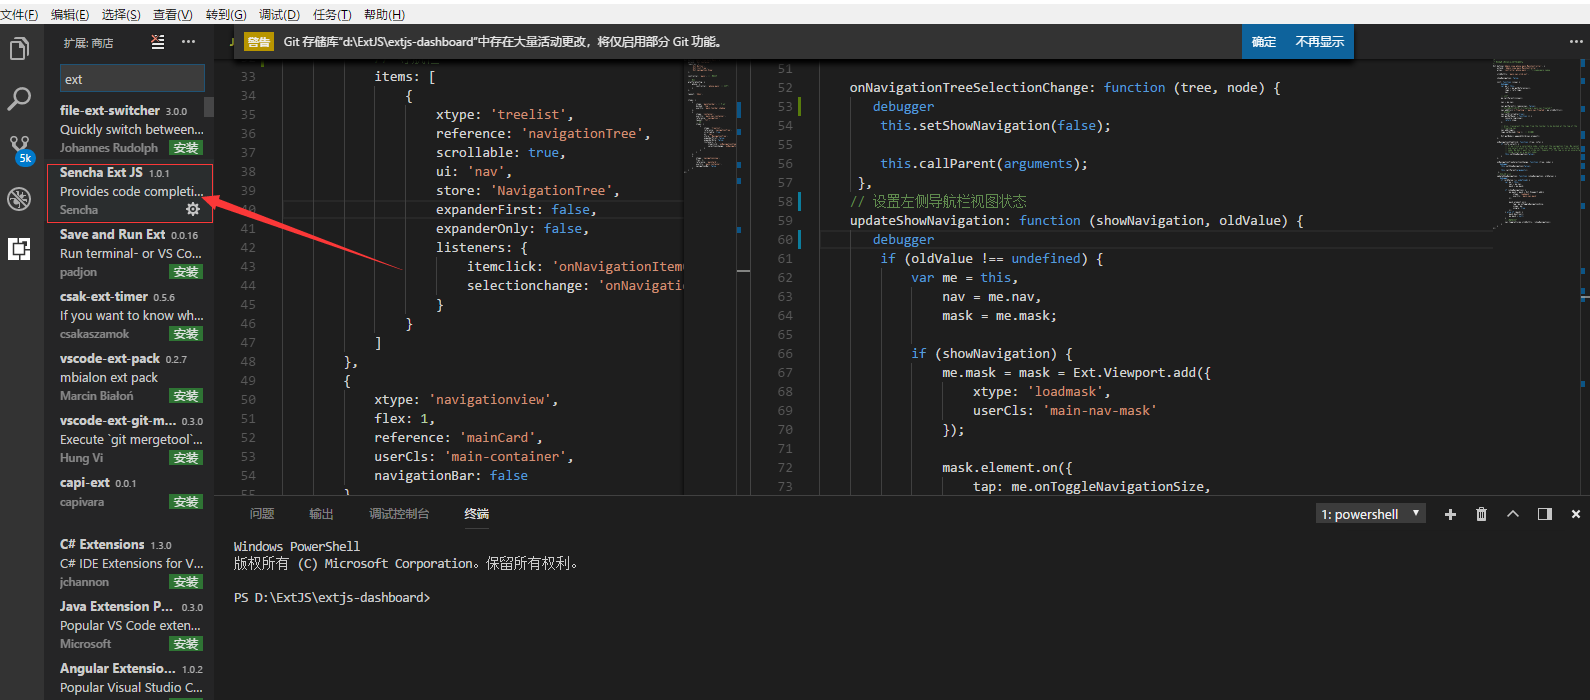Screen dimensions: 1590x700
Task: Click the xtype 'treelist' code line
Action: (505, 115)
